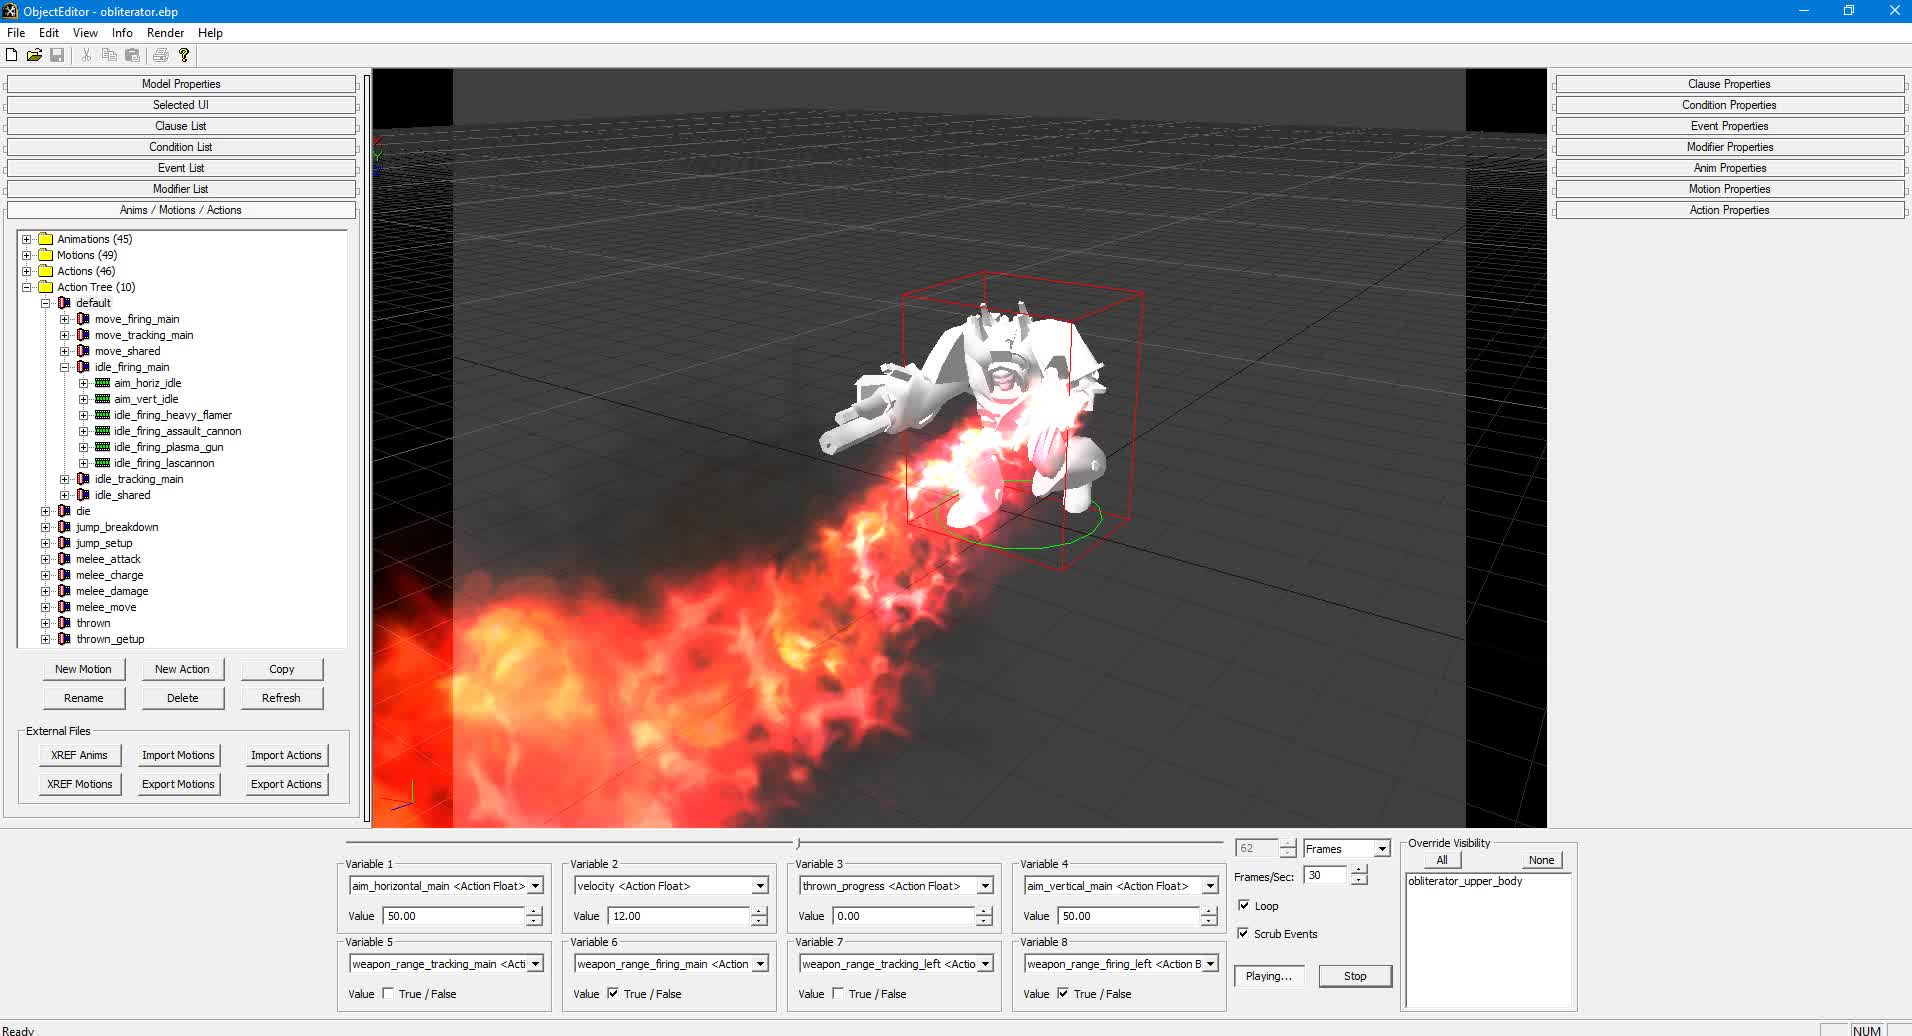Click the animation timeline slider handle
This screenshot has height=1036, width=1912.
click(x=798, y=844)
